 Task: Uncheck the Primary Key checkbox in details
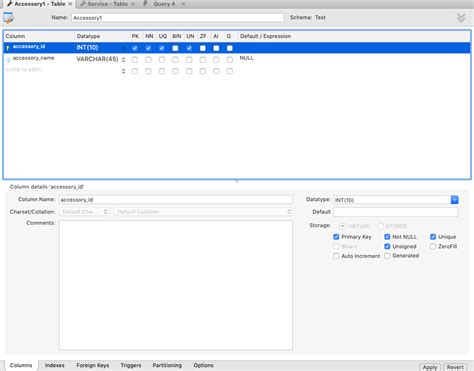coord(336,237)
